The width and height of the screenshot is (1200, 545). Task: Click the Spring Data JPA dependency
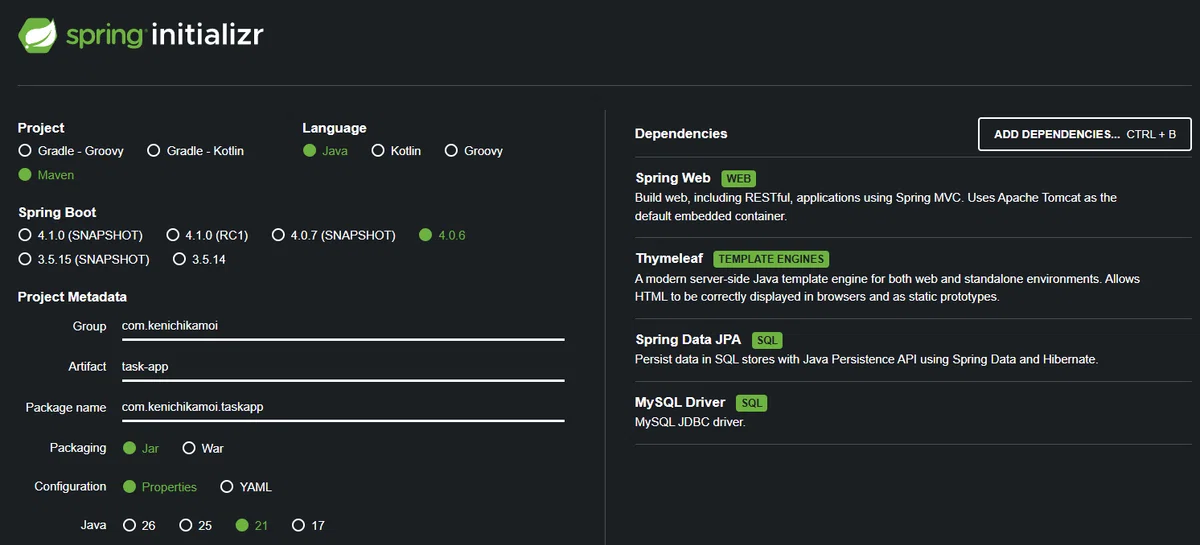pyautogui.click(x=913, y=349)
